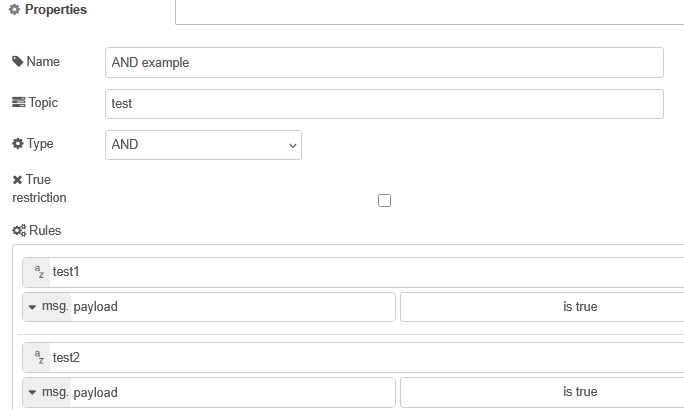The height and width of the screenshot is (410, 684).
Task: Switch to the Properties tab
Action: (x=55, y=10)
